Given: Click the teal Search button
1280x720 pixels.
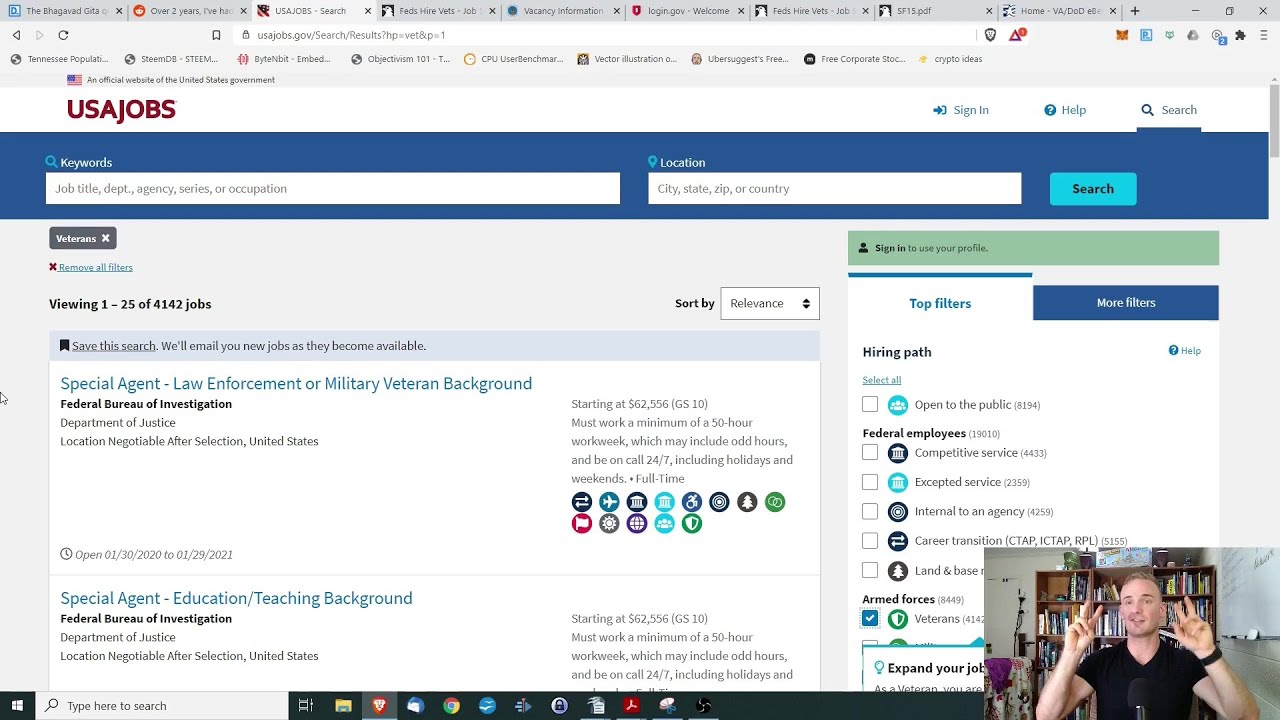Looking at the screenshot, I should (1093, 189).
